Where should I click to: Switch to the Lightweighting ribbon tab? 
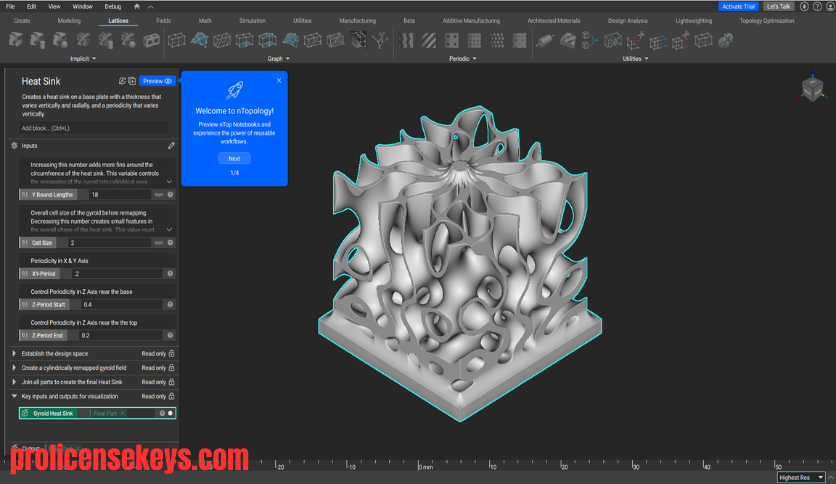click(693, 21)
